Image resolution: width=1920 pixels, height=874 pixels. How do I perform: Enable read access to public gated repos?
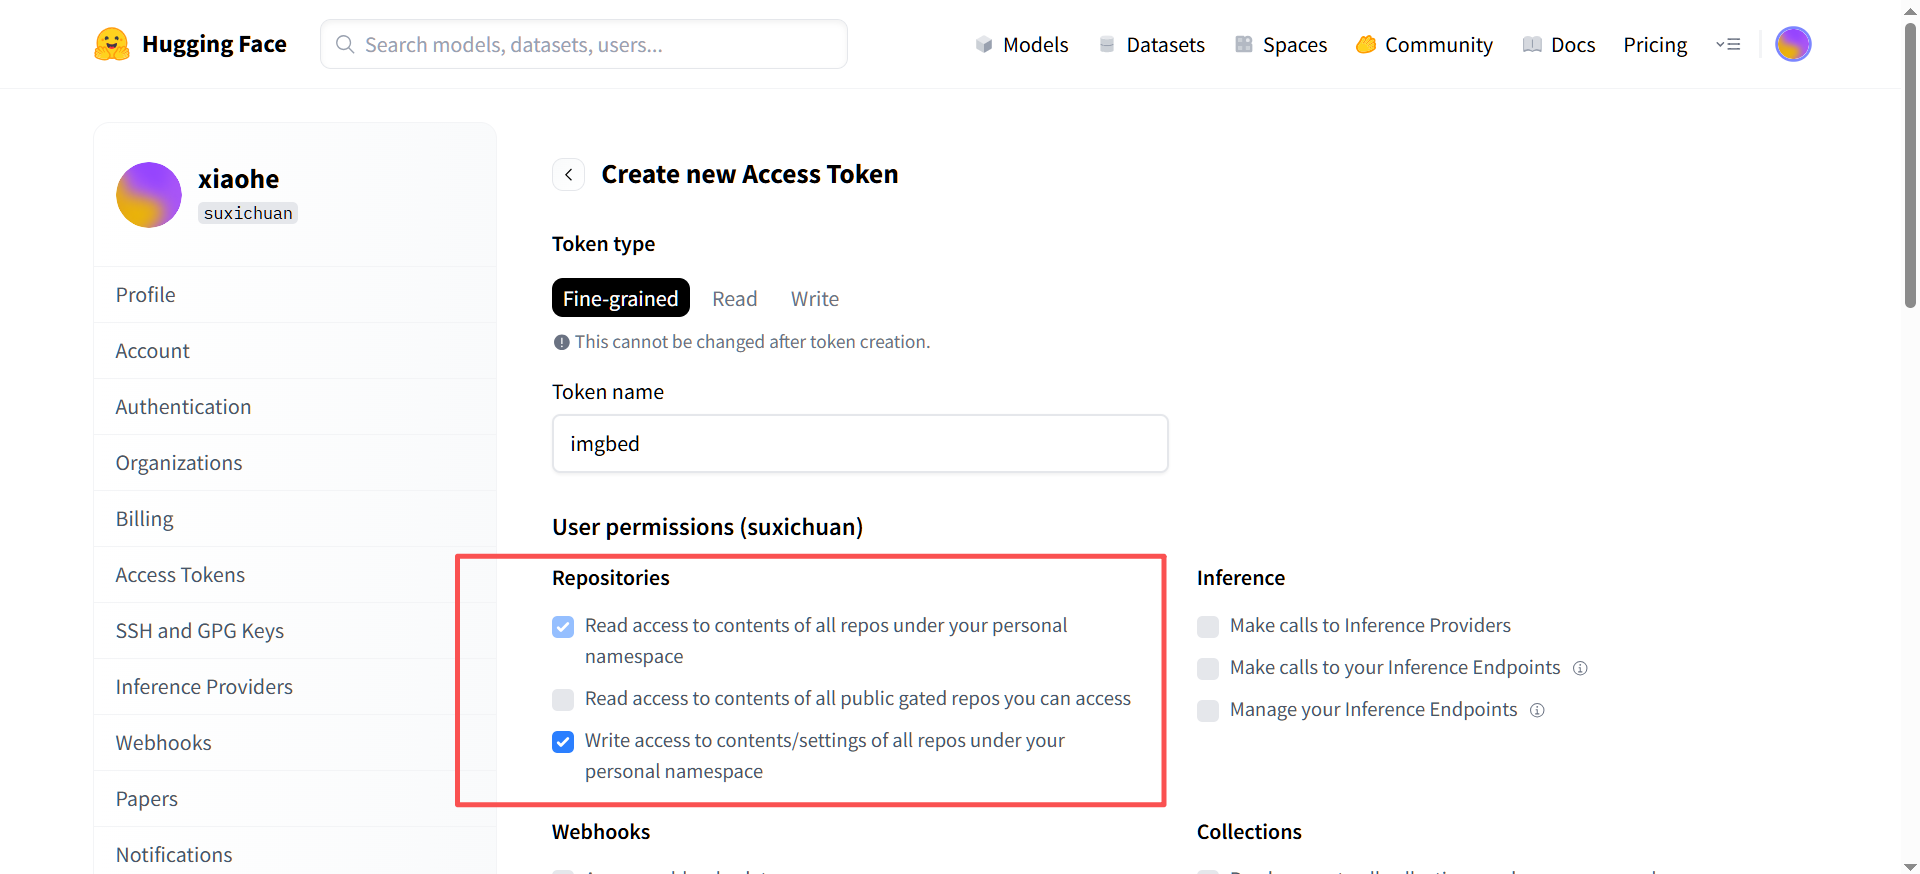click(x=563, y=699)
